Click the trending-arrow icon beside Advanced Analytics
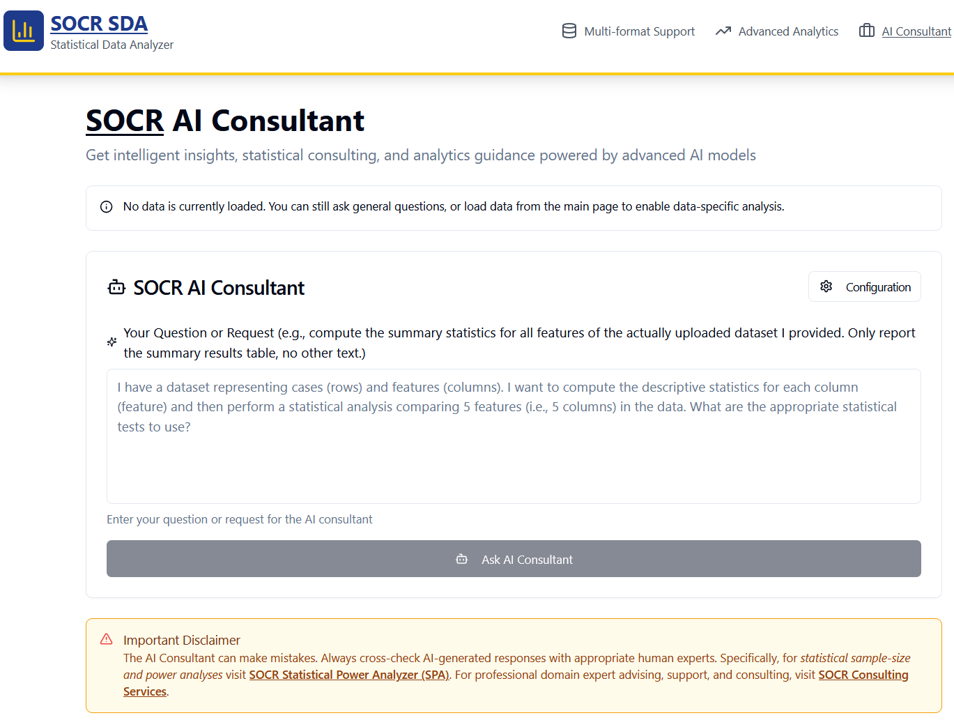This screenshot has width=954, height=720. (722, 31)
